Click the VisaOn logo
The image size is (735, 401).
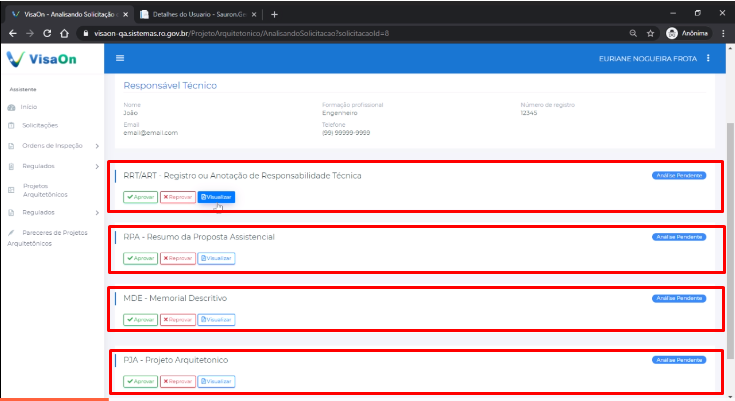coord(41,59)
